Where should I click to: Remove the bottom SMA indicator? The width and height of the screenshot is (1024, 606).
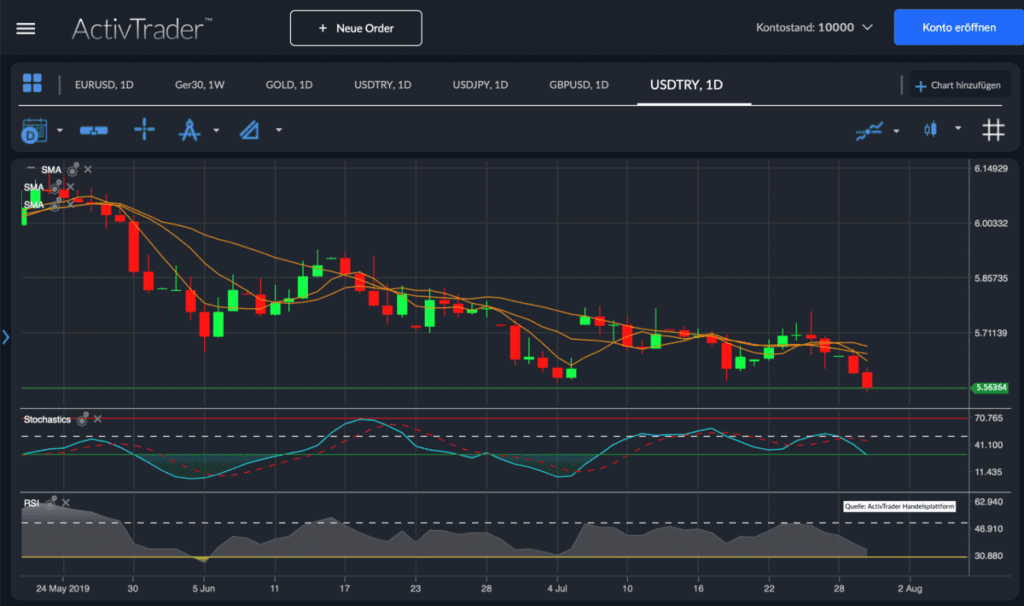[x=71, y=204]
